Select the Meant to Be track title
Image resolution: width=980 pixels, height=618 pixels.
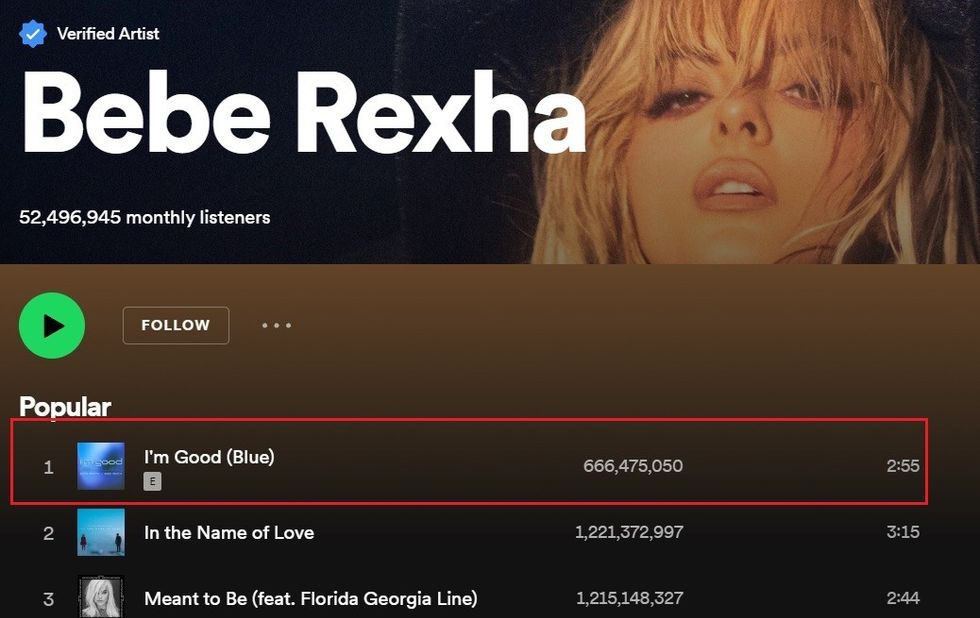pyautogui.click(x=310, y=599)
